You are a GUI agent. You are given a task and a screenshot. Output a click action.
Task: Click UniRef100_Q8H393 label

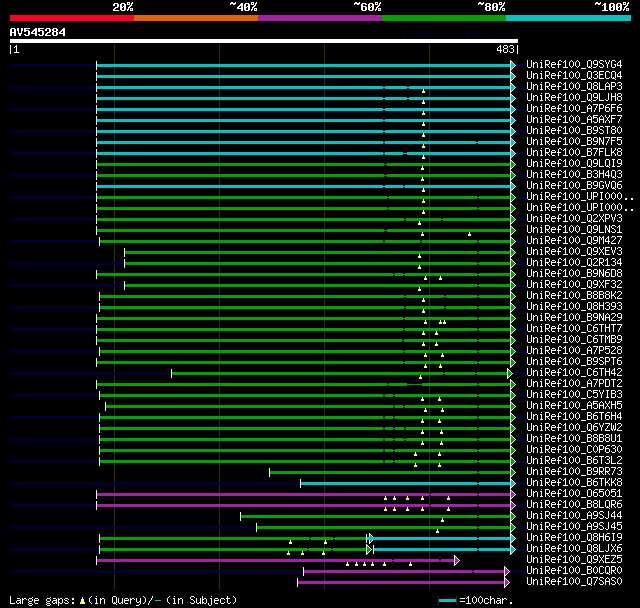[574, 307]
